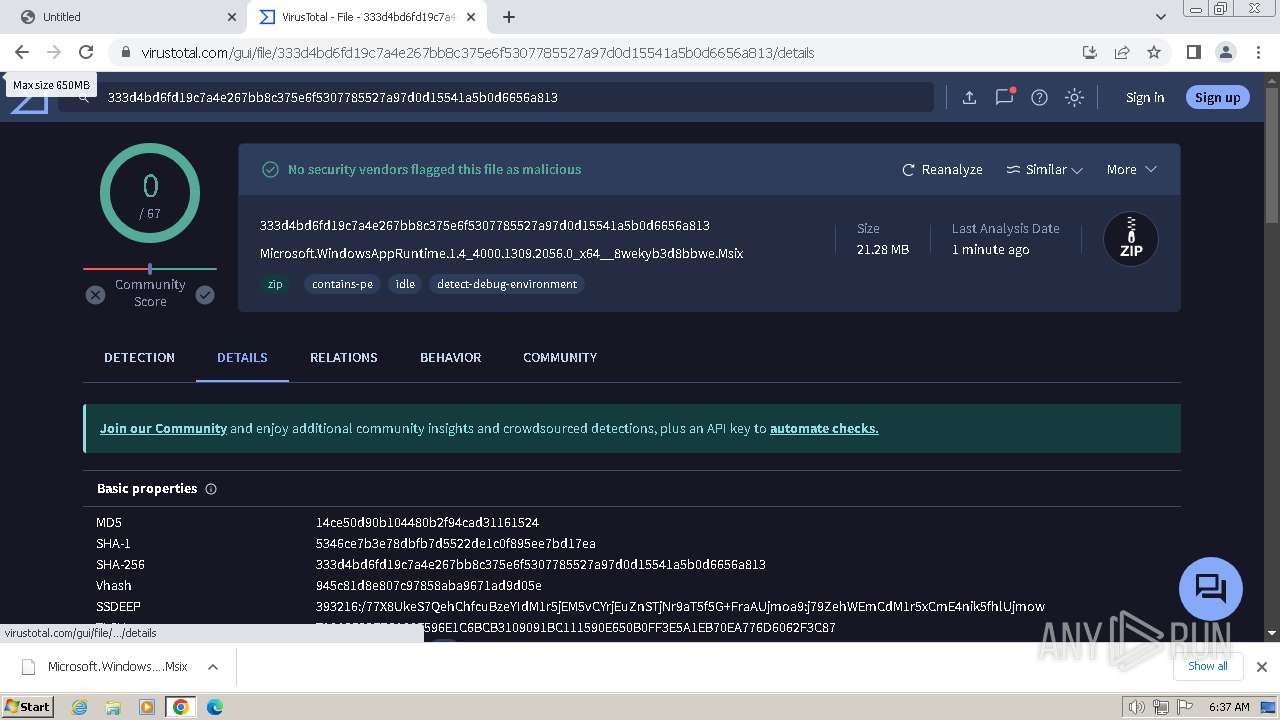1280x720 pixels.
Task: Click the SHA-1 hash value
Action: click(x=455, y=544)
